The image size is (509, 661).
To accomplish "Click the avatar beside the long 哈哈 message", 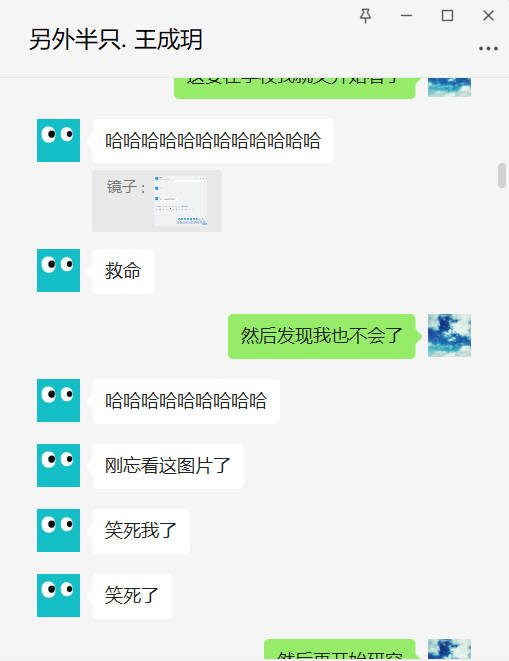I will tap(58, 140).
